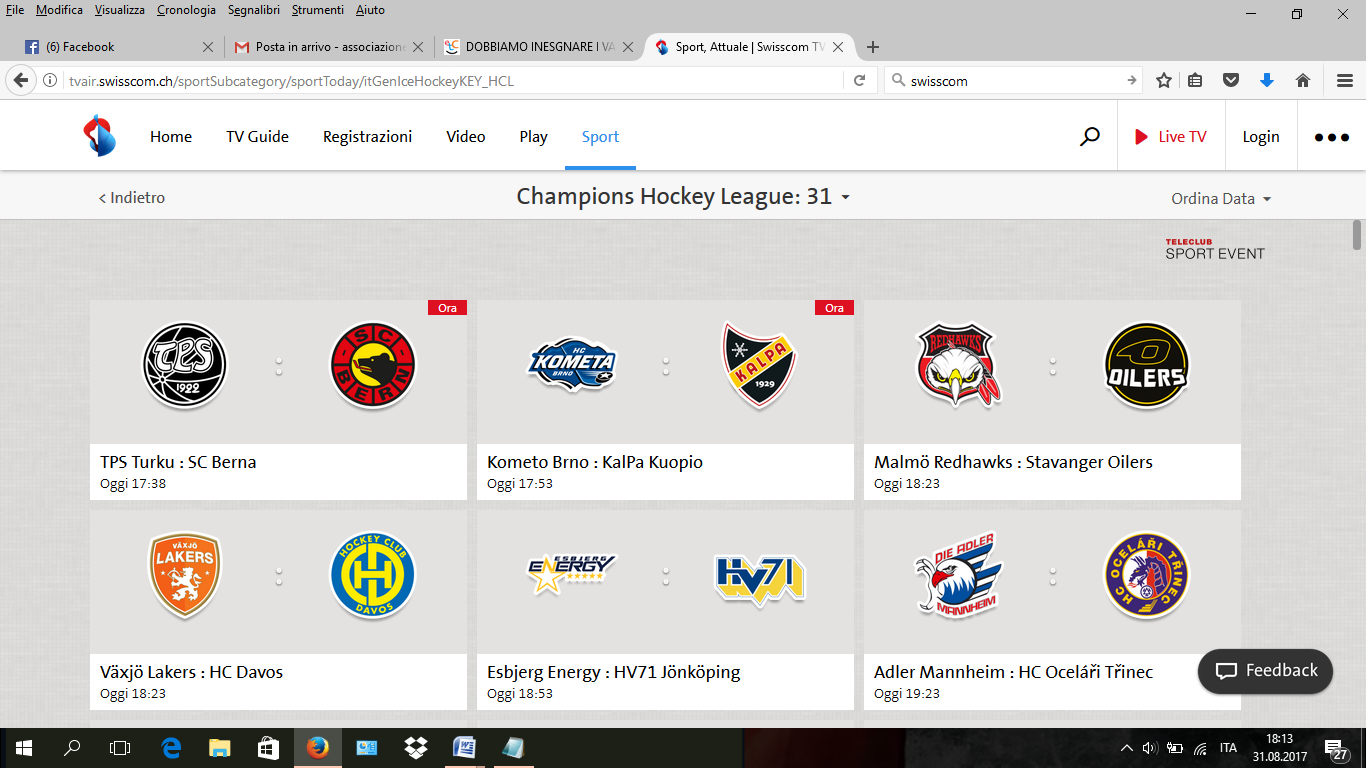Open the Firefox hamburger menu
Viewport: 1366px width, 768px height.
point(1344,81)
